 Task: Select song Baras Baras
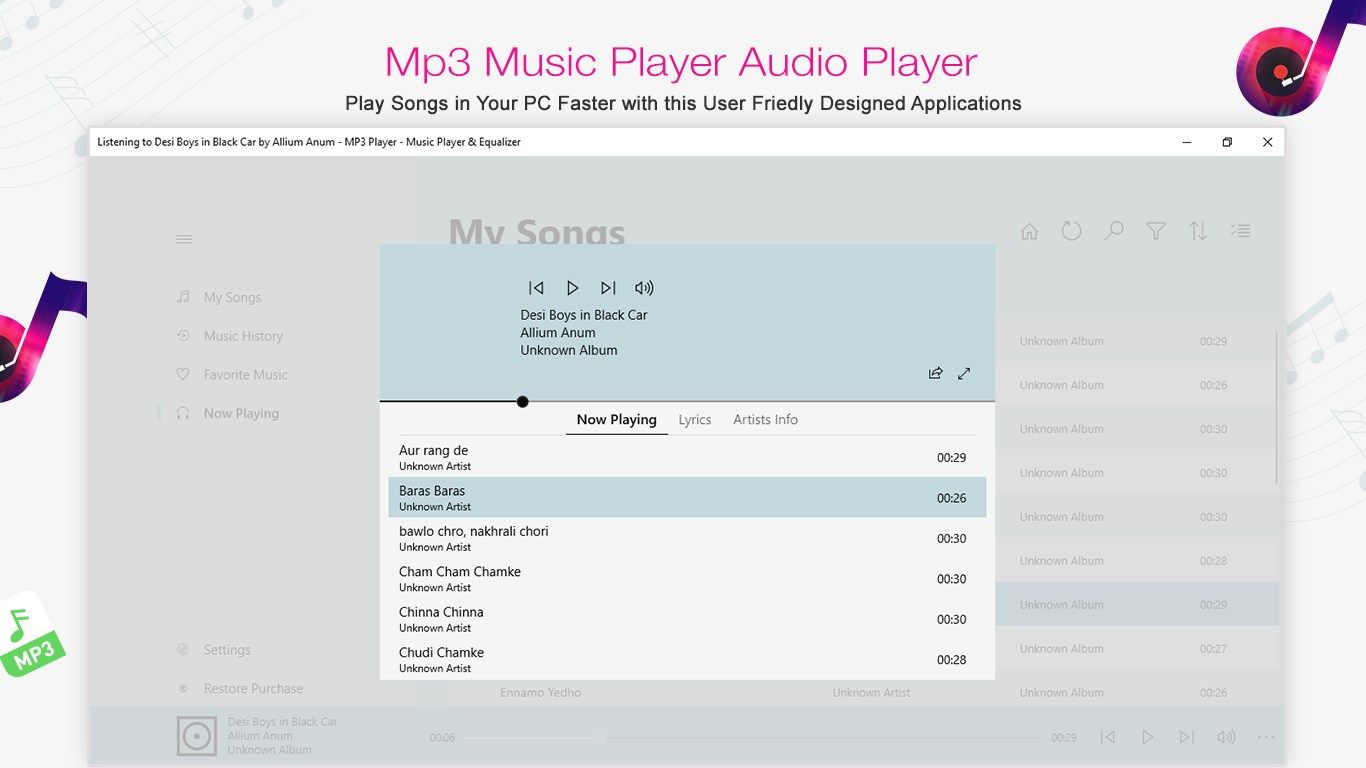687,497
